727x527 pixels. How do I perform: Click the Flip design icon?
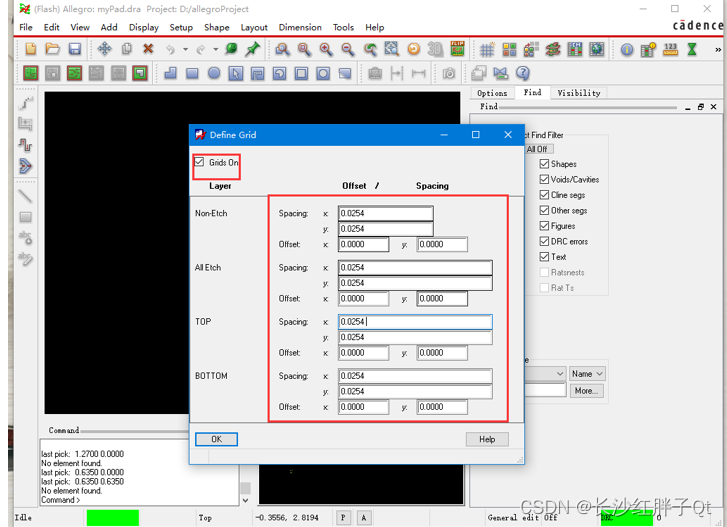458,49
